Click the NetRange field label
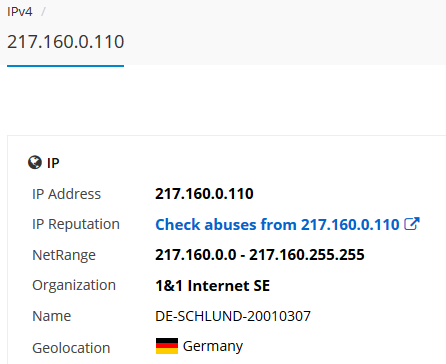 click(x=64, y=255)
